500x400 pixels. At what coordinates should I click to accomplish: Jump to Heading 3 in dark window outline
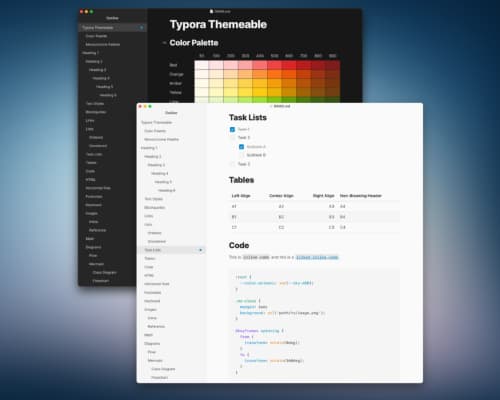(98, 70)
